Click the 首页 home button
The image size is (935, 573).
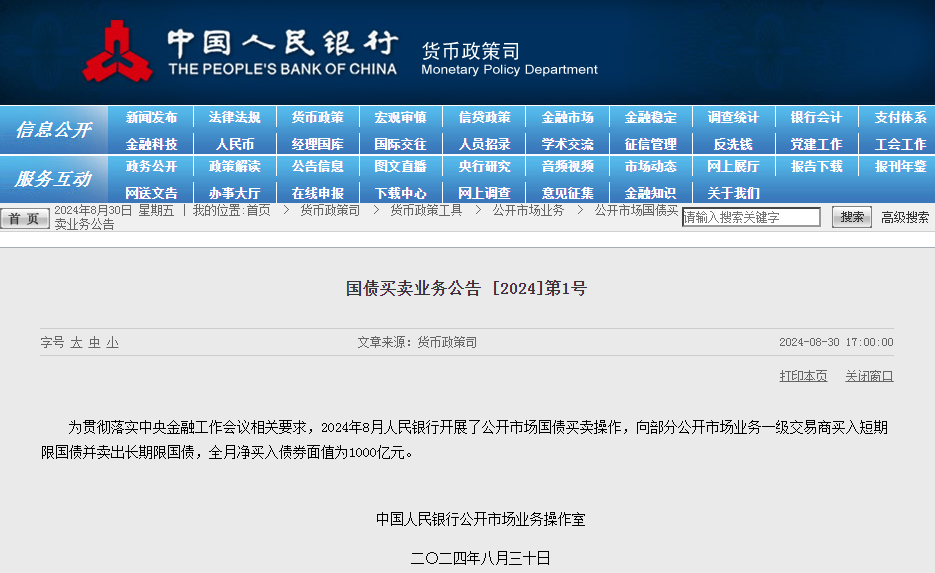pos(24,218)
